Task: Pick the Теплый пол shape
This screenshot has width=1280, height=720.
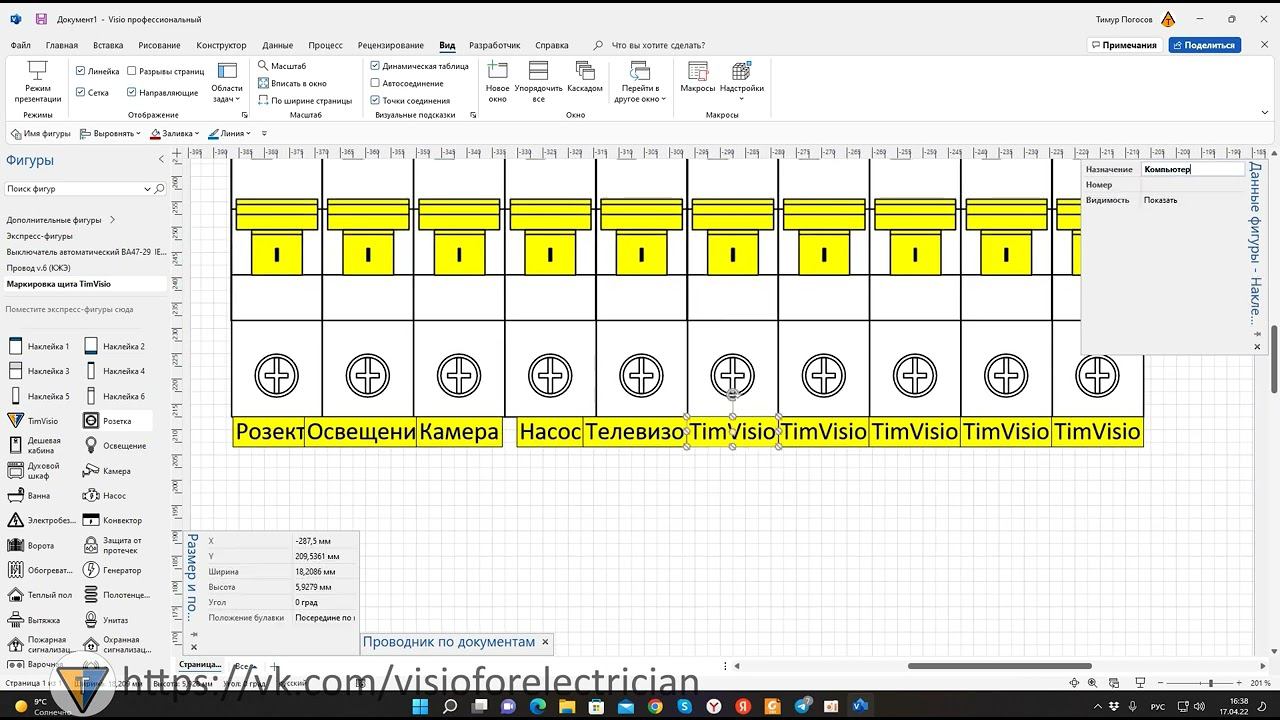Action: pyautogui.click(x=40, y=595)
